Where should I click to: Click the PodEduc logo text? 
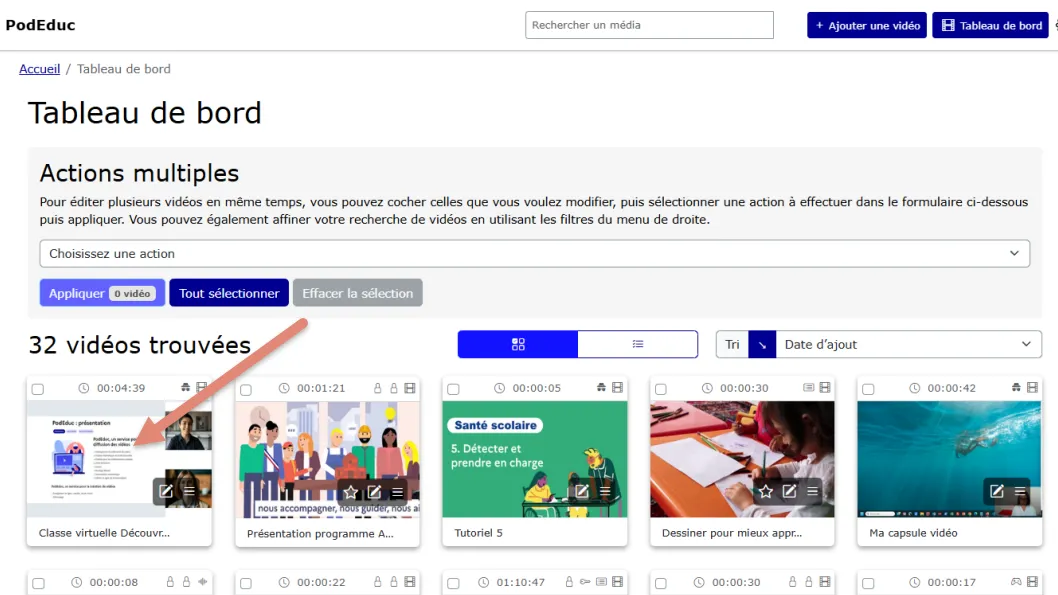pos(40,25)
